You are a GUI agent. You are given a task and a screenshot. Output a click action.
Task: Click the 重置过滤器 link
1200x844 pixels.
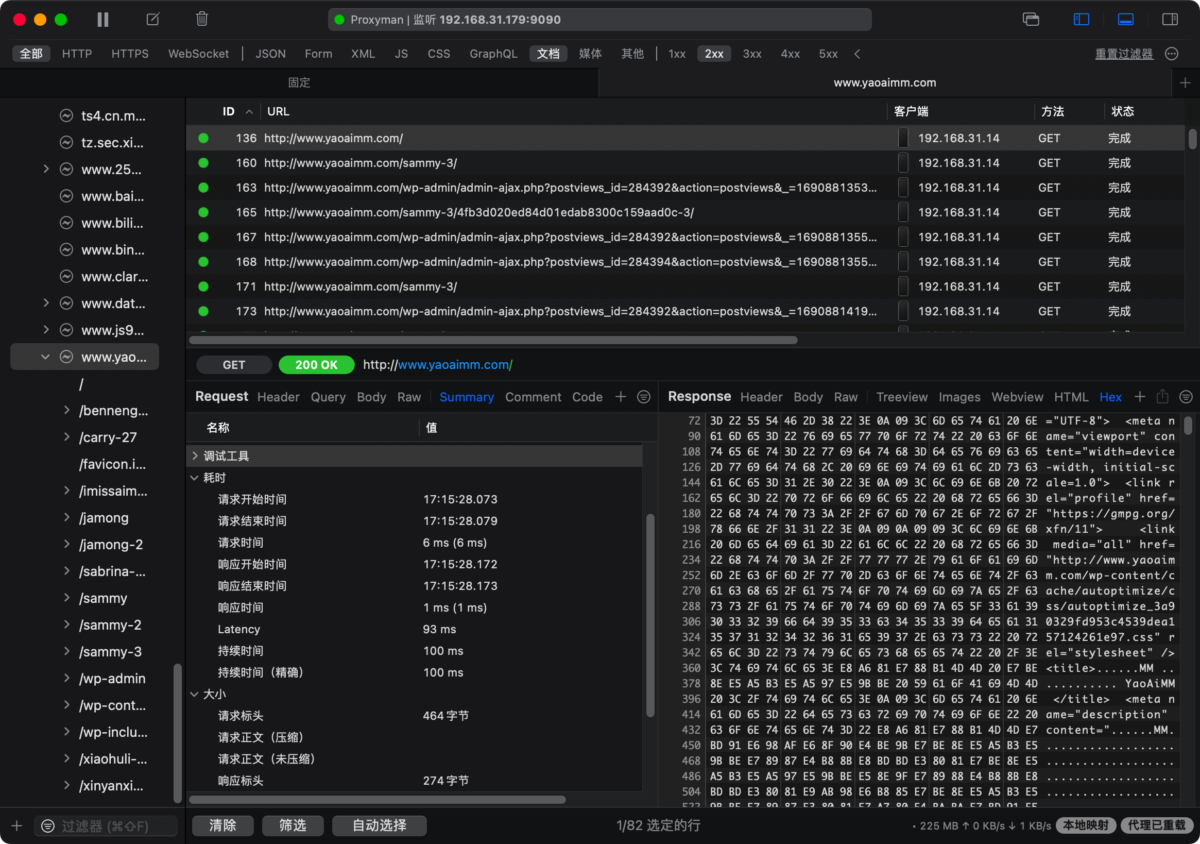(x=1124, y=54)
